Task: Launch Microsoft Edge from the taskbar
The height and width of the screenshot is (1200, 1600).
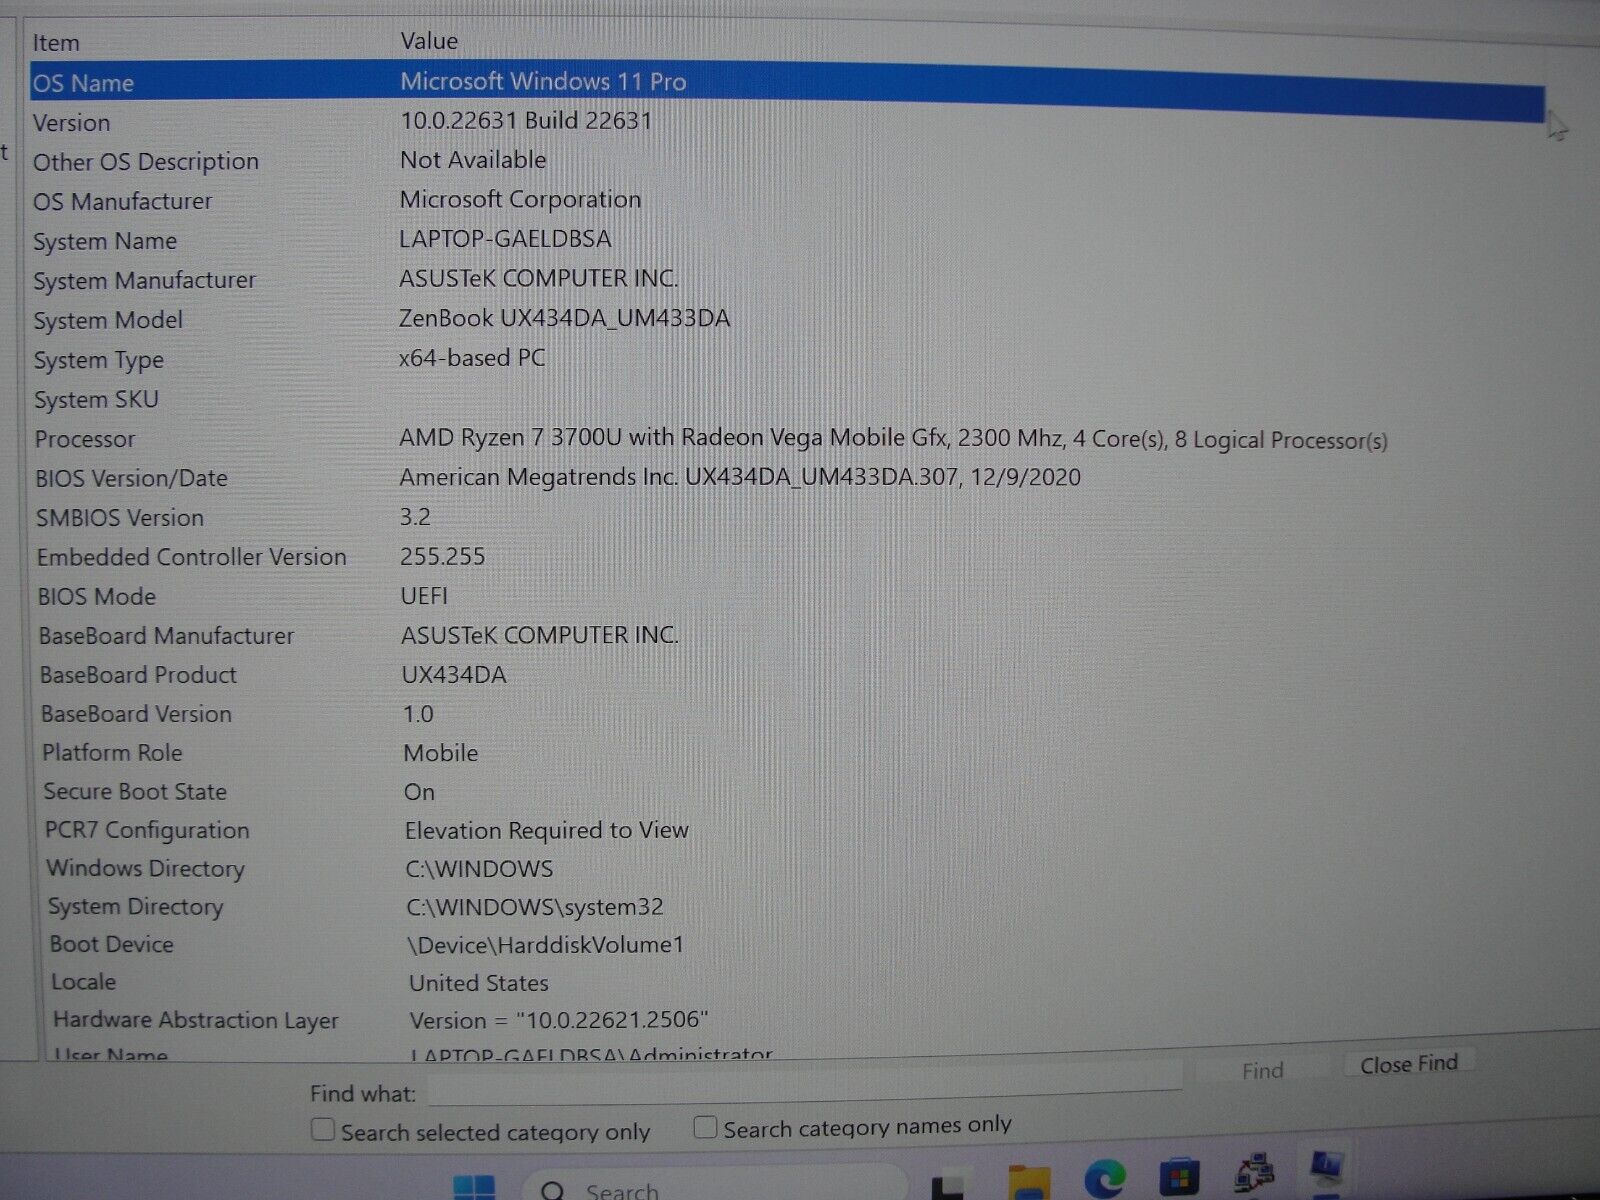Action: tap(1105, 1180)
